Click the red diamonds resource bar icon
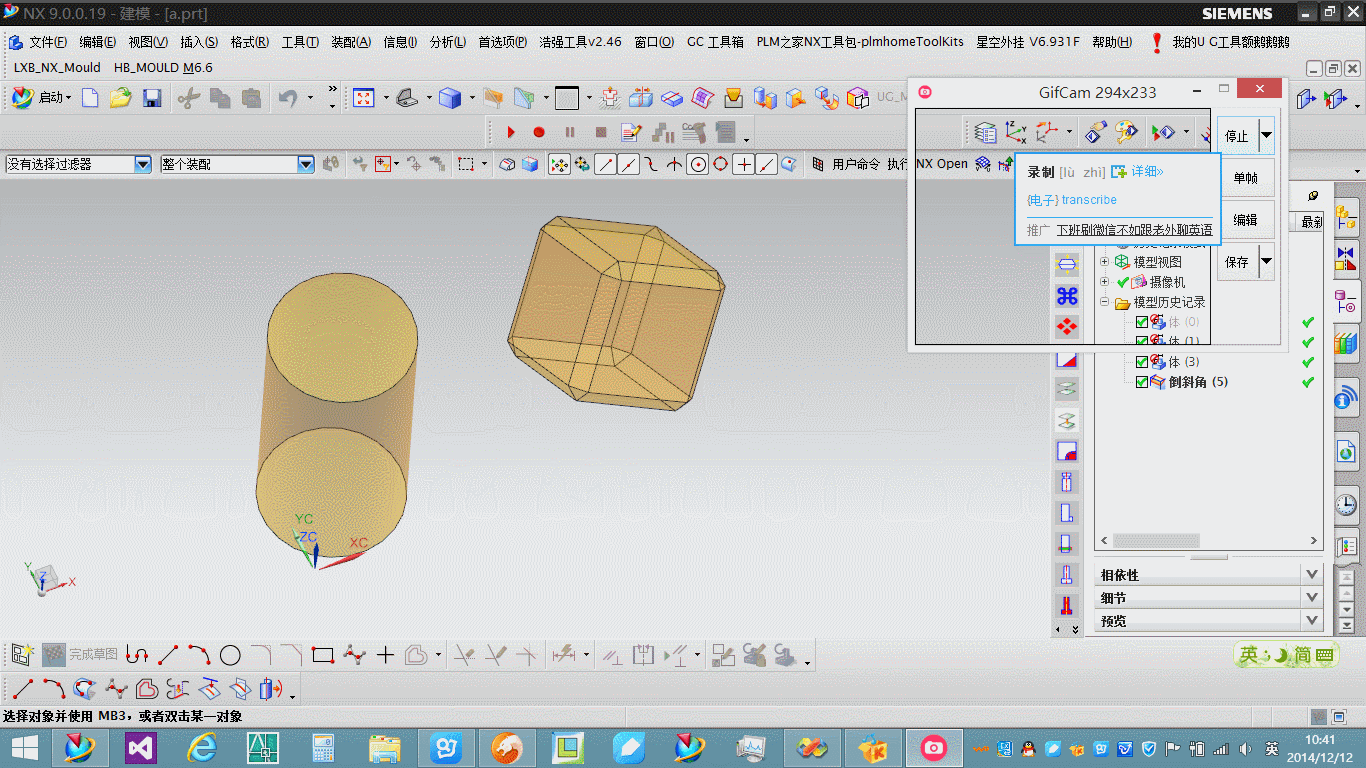Viewport: 1366px width, 768px height. click(1067, 327)
